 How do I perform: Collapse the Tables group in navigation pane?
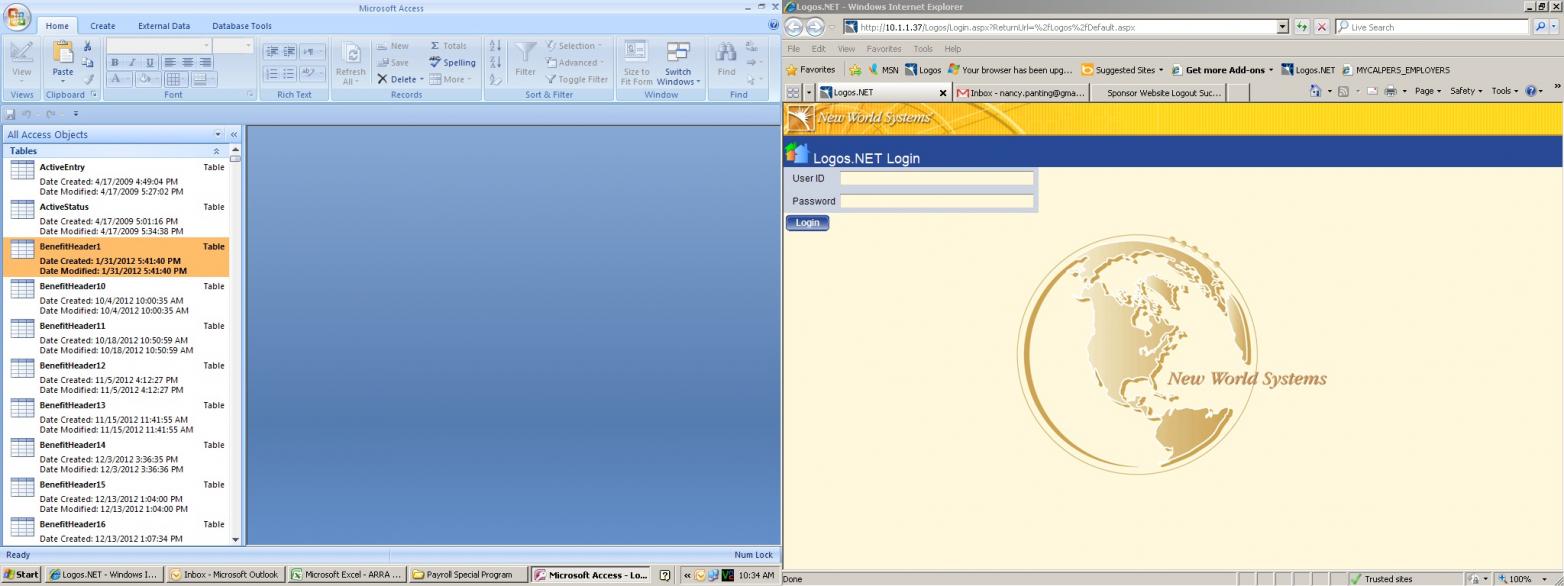click(x=216, y=151)
